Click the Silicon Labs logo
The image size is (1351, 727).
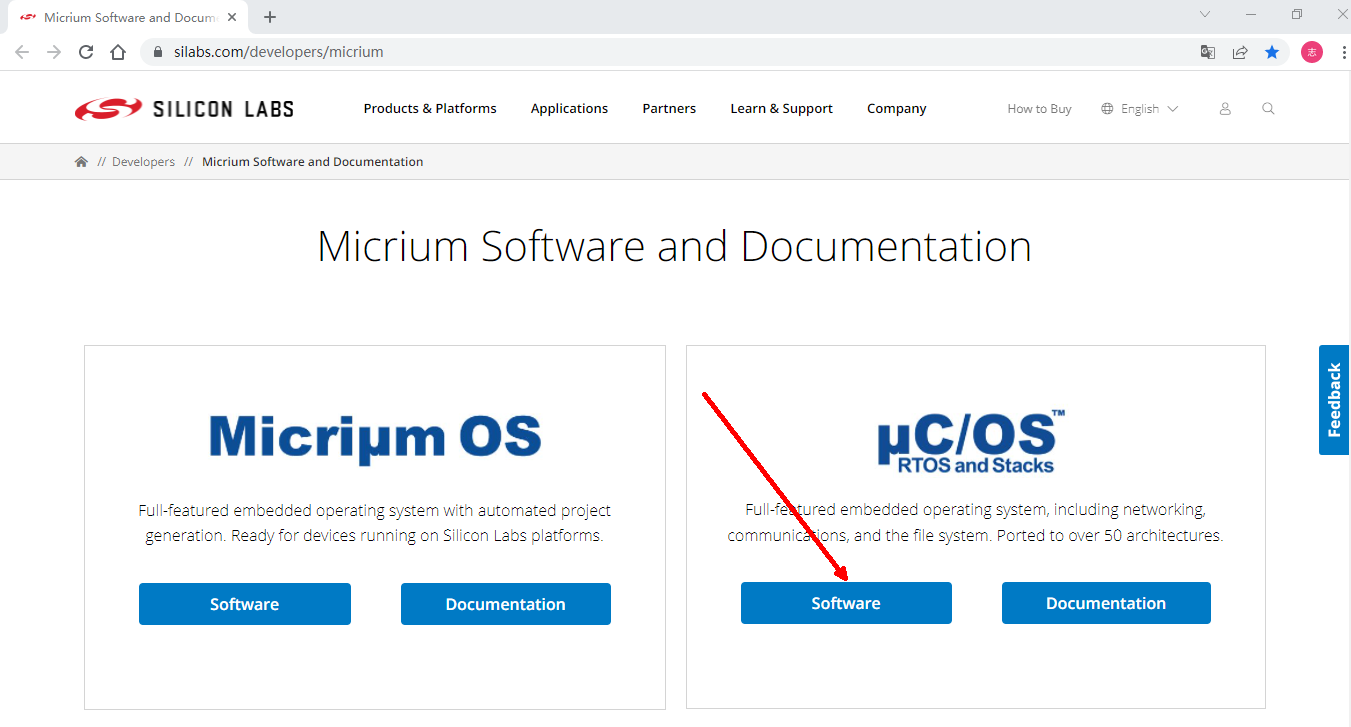pyautogui.click(x=183, y=107)
